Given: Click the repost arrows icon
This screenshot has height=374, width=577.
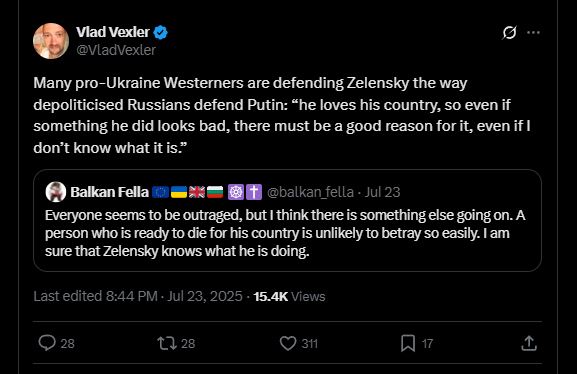Looking at the screenshot, I should tap(167, 343).
